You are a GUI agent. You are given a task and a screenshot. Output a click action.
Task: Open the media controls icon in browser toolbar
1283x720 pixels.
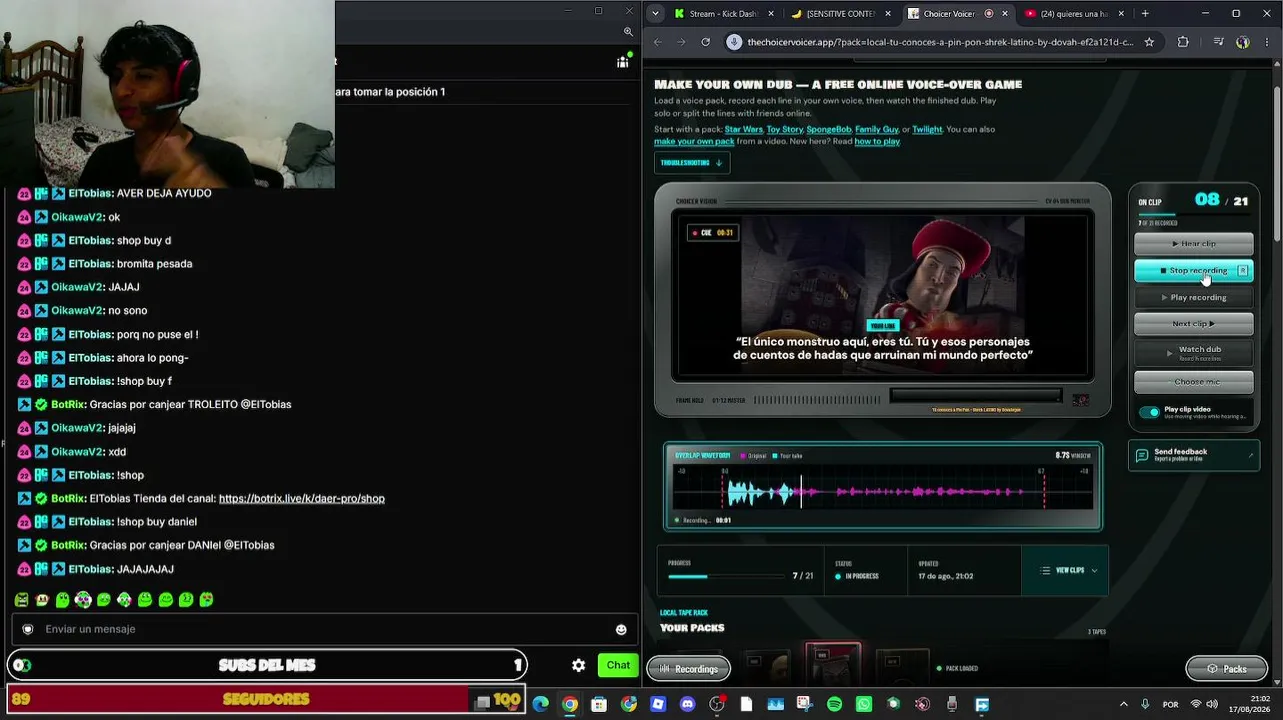tap(1218, 42)
